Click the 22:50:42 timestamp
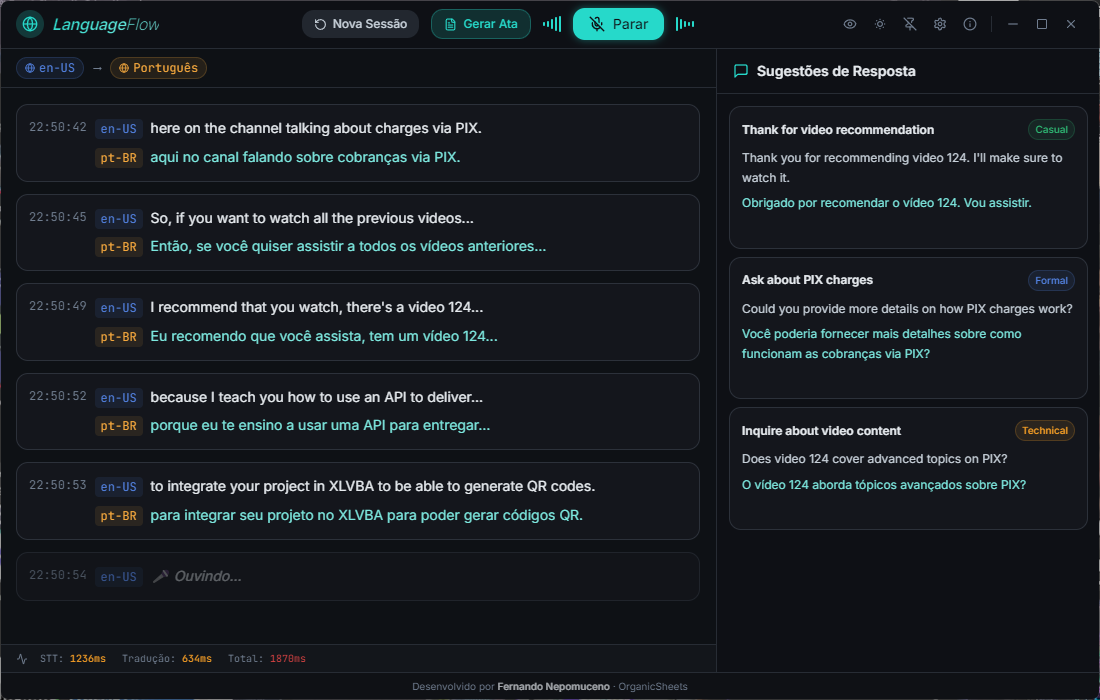The width and height of the screenshot is (1100, 700). click(58, 127)
